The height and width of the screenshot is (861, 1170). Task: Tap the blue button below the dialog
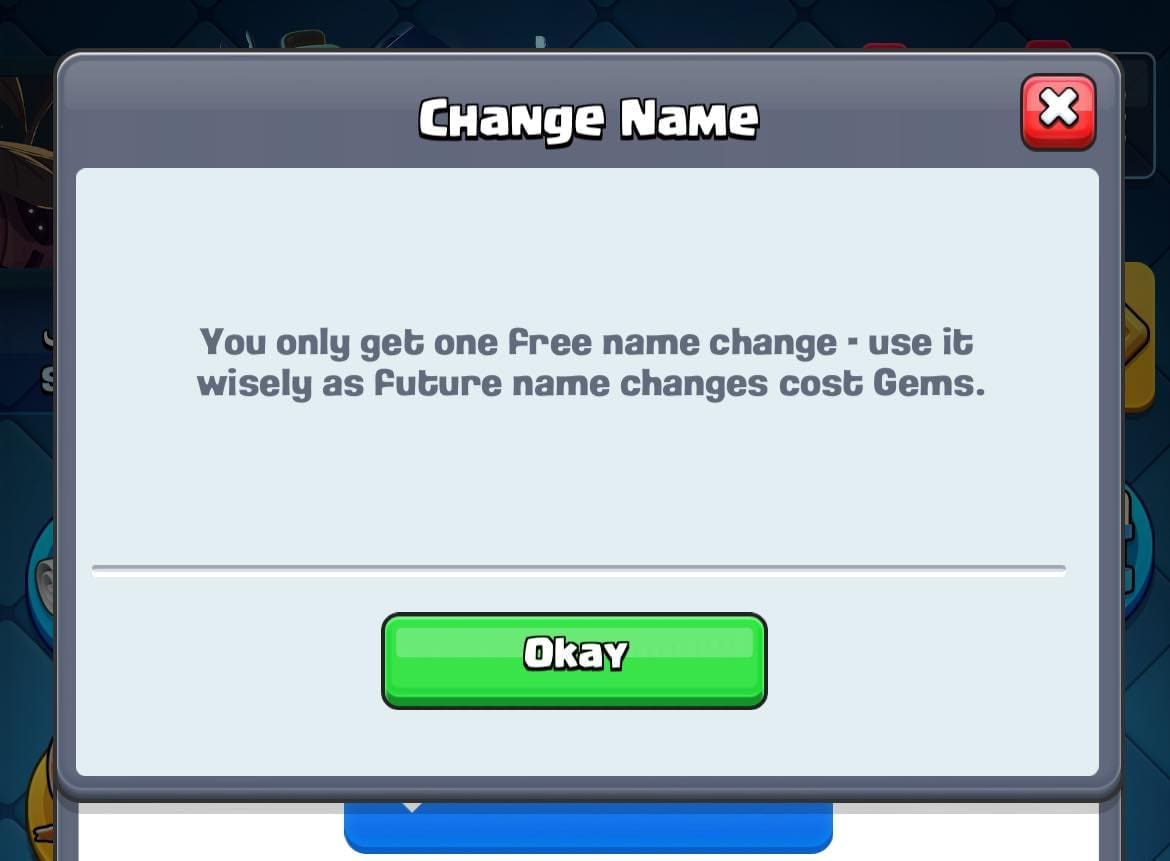click(588, 827)
